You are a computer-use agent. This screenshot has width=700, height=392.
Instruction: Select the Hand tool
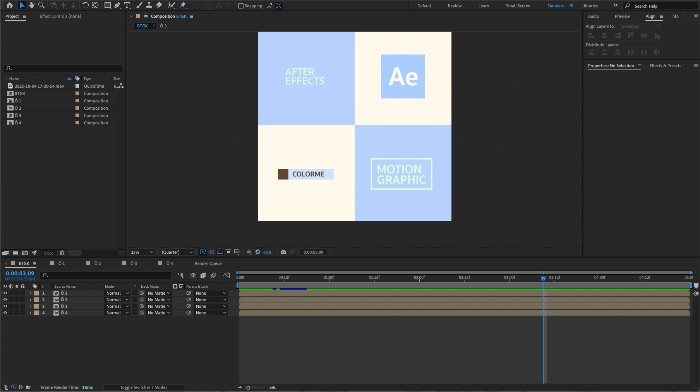coord(31,5)
